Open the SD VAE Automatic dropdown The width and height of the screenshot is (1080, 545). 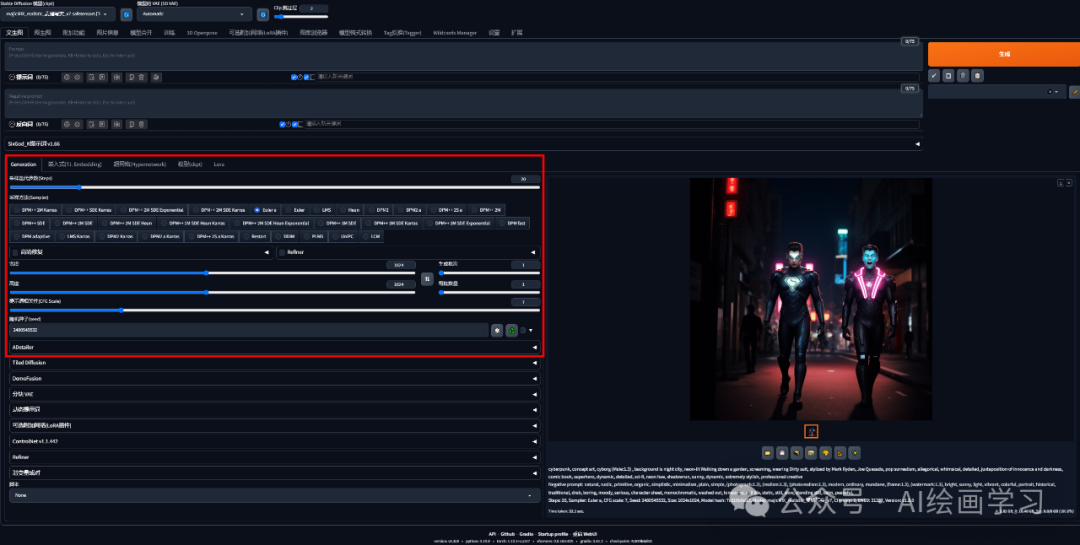(x=194, y=14)
